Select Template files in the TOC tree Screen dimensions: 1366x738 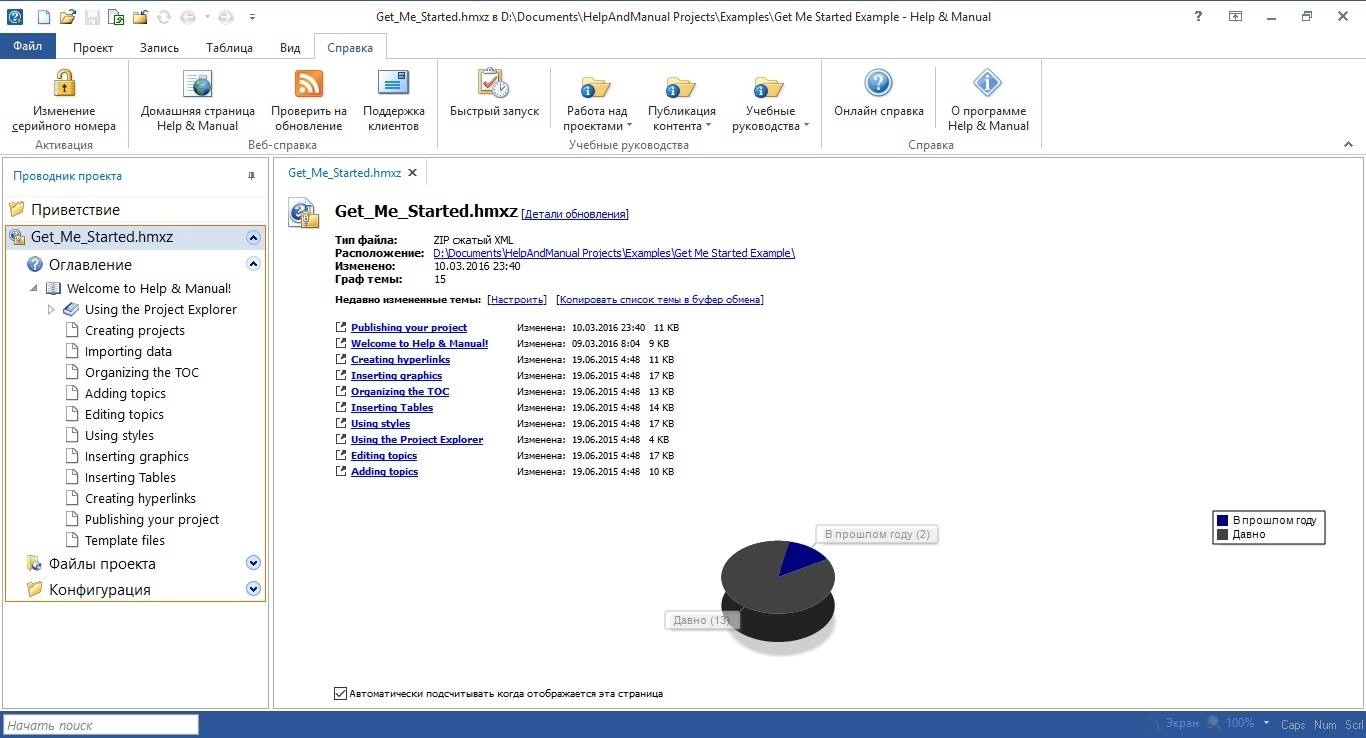[x=125, y=540]
